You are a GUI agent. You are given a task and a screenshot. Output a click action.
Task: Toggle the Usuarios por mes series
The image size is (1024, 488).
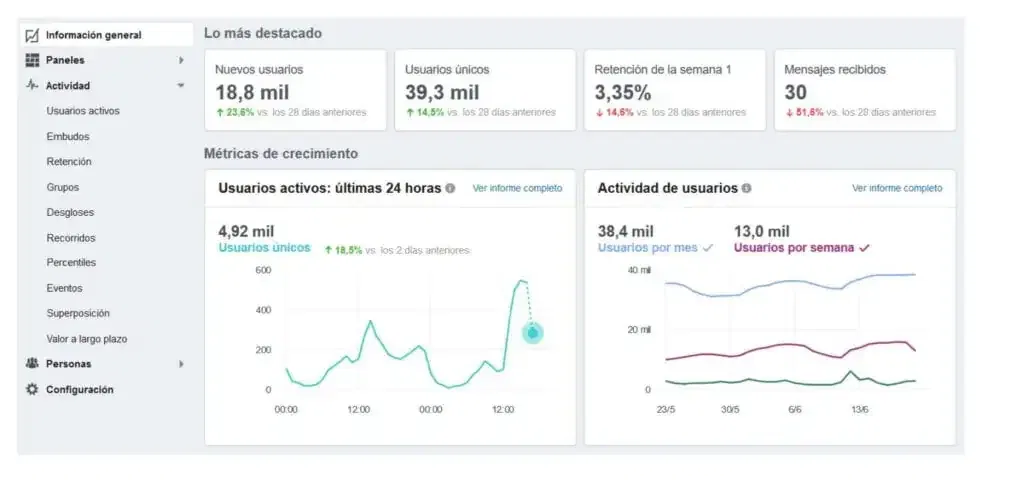(x=654, y=247)
